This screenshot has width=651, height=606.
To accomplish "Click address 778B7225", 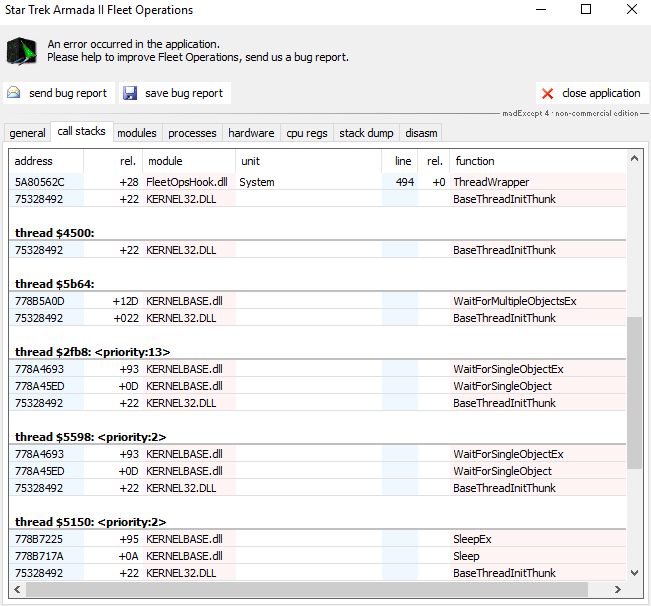I will (x=46, y=539).
